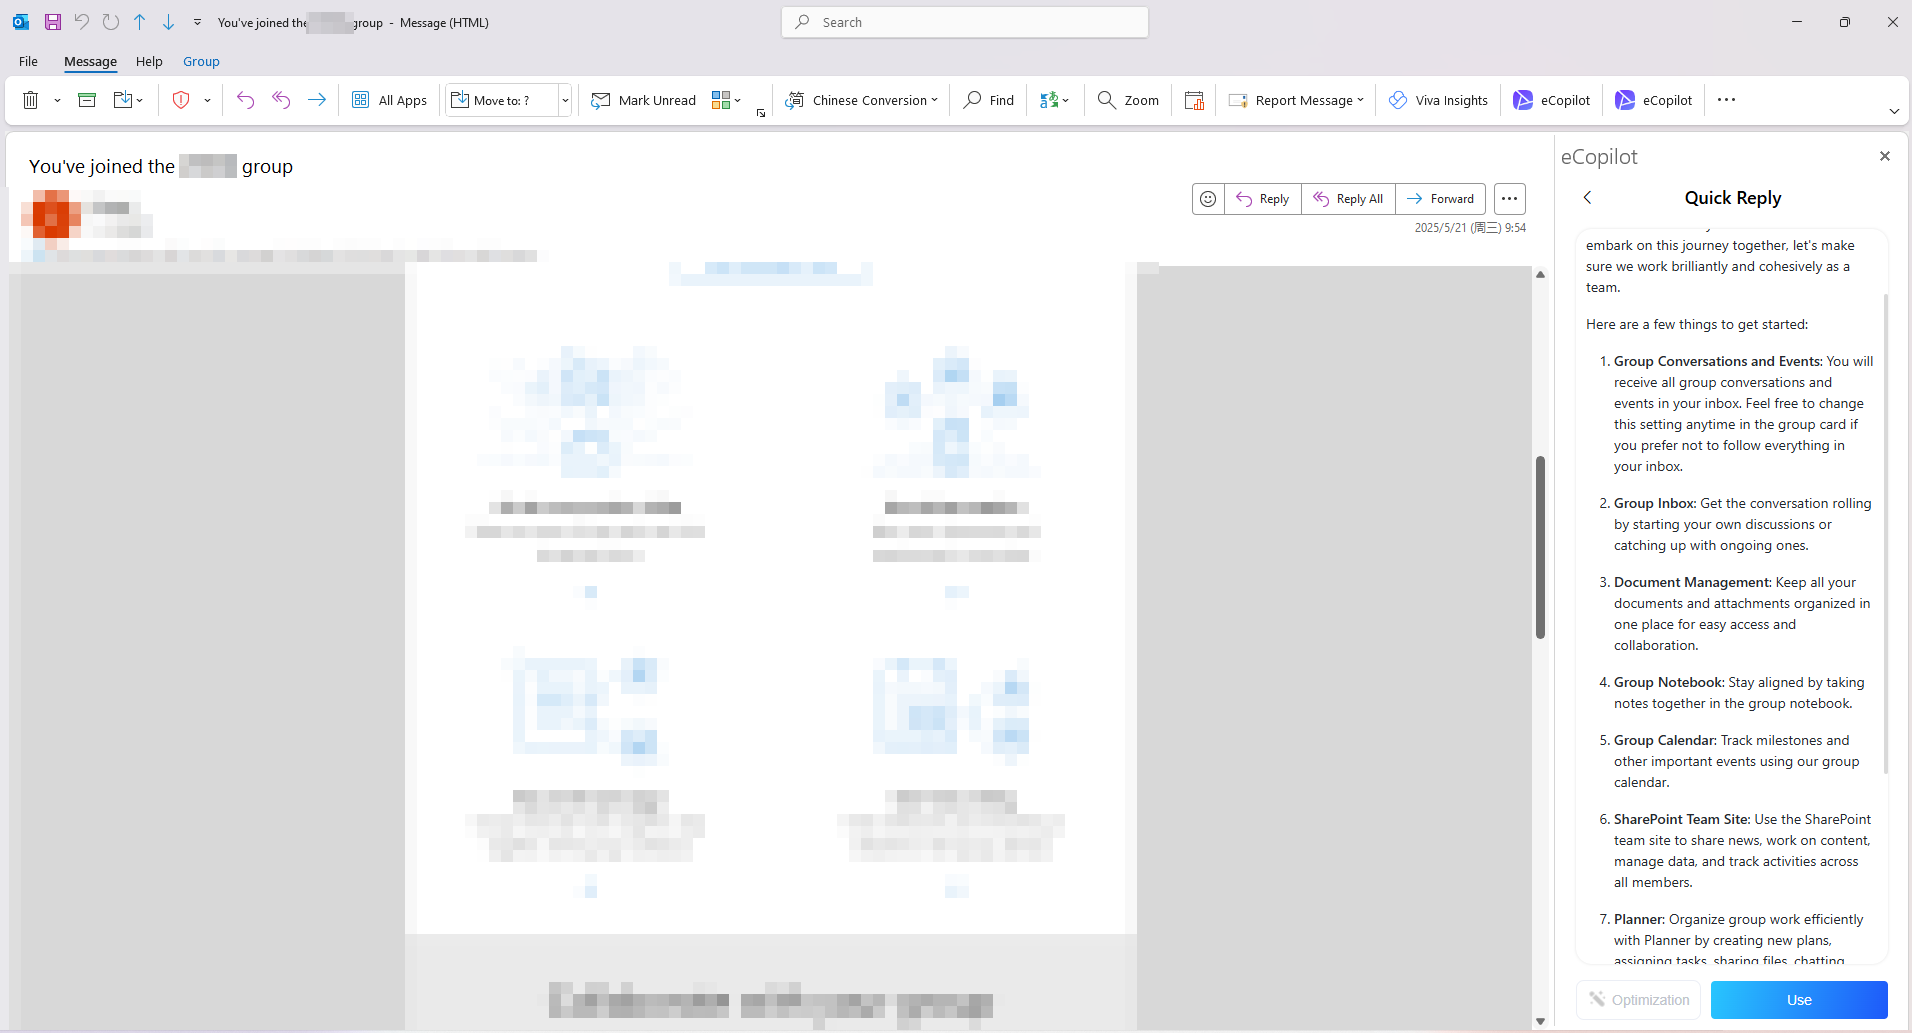Add an emoji reaction to the message
The width and height of the screenshot is (1912, 1033).
[1207, 198]
